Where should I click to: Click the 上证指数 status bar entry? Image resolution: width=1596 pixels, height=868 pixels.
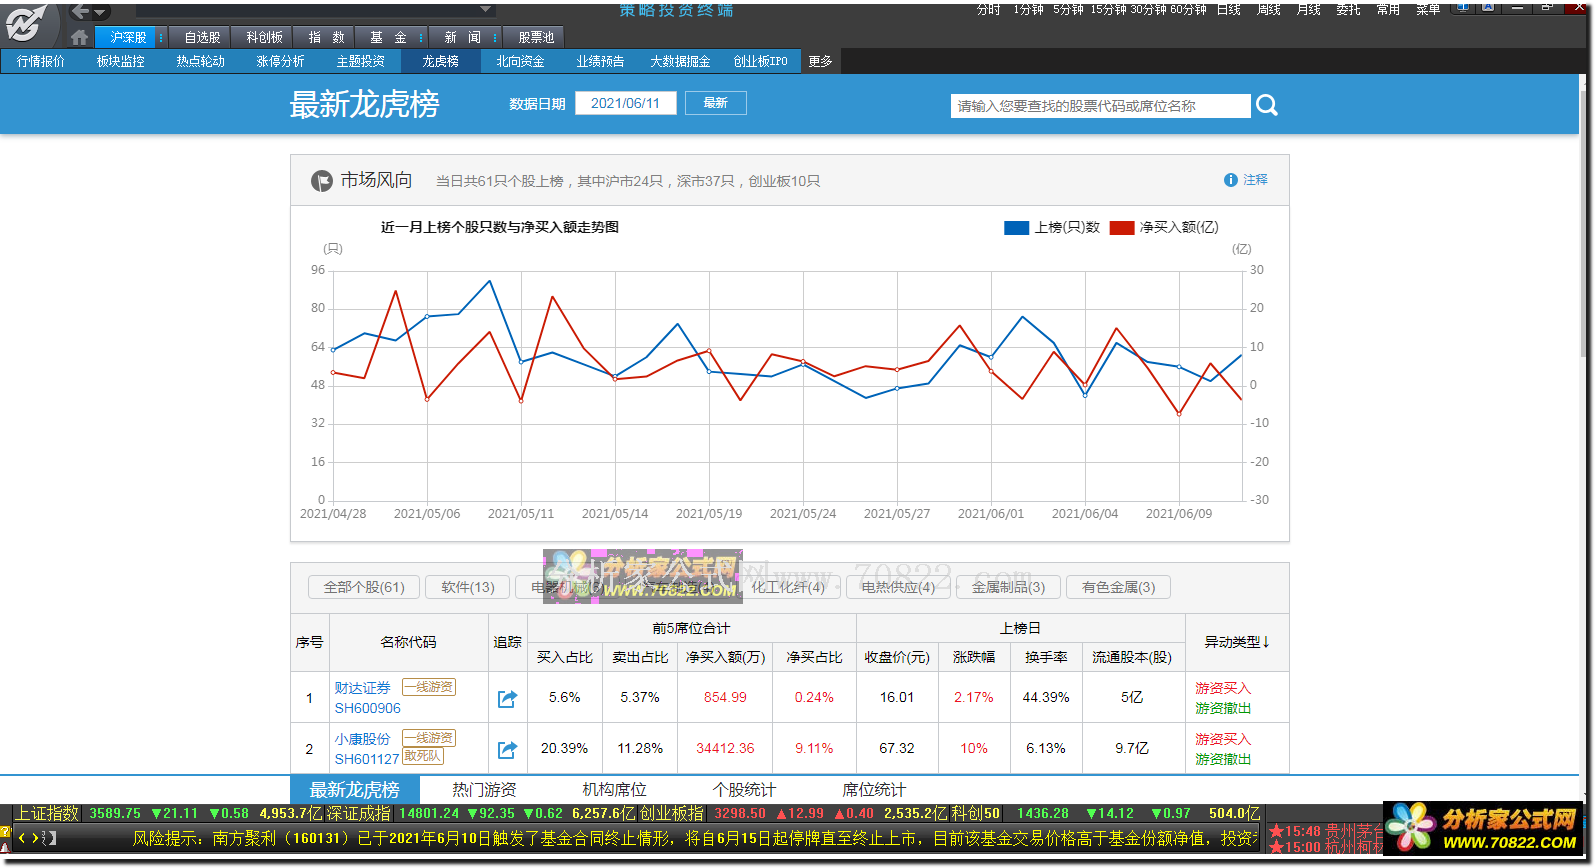click(47, 814)
